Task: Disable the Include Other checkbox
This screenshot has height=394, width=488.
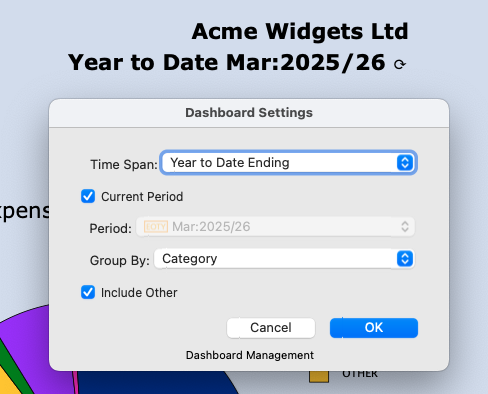Action: tap(88, 292)
